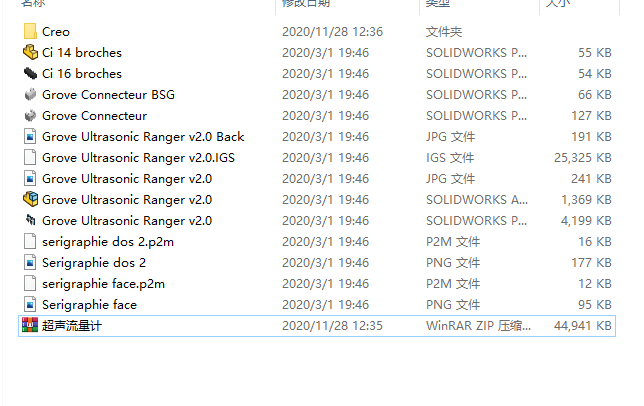This screenshot has height=406, width=644.
Task: Select Grove Ultrasonic Ranger v2.0 Back
Action: [143, 137]
